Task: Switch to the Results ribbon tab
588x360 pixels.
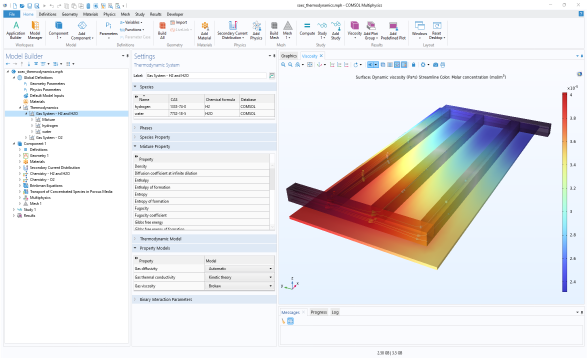Action: (155, 14)
